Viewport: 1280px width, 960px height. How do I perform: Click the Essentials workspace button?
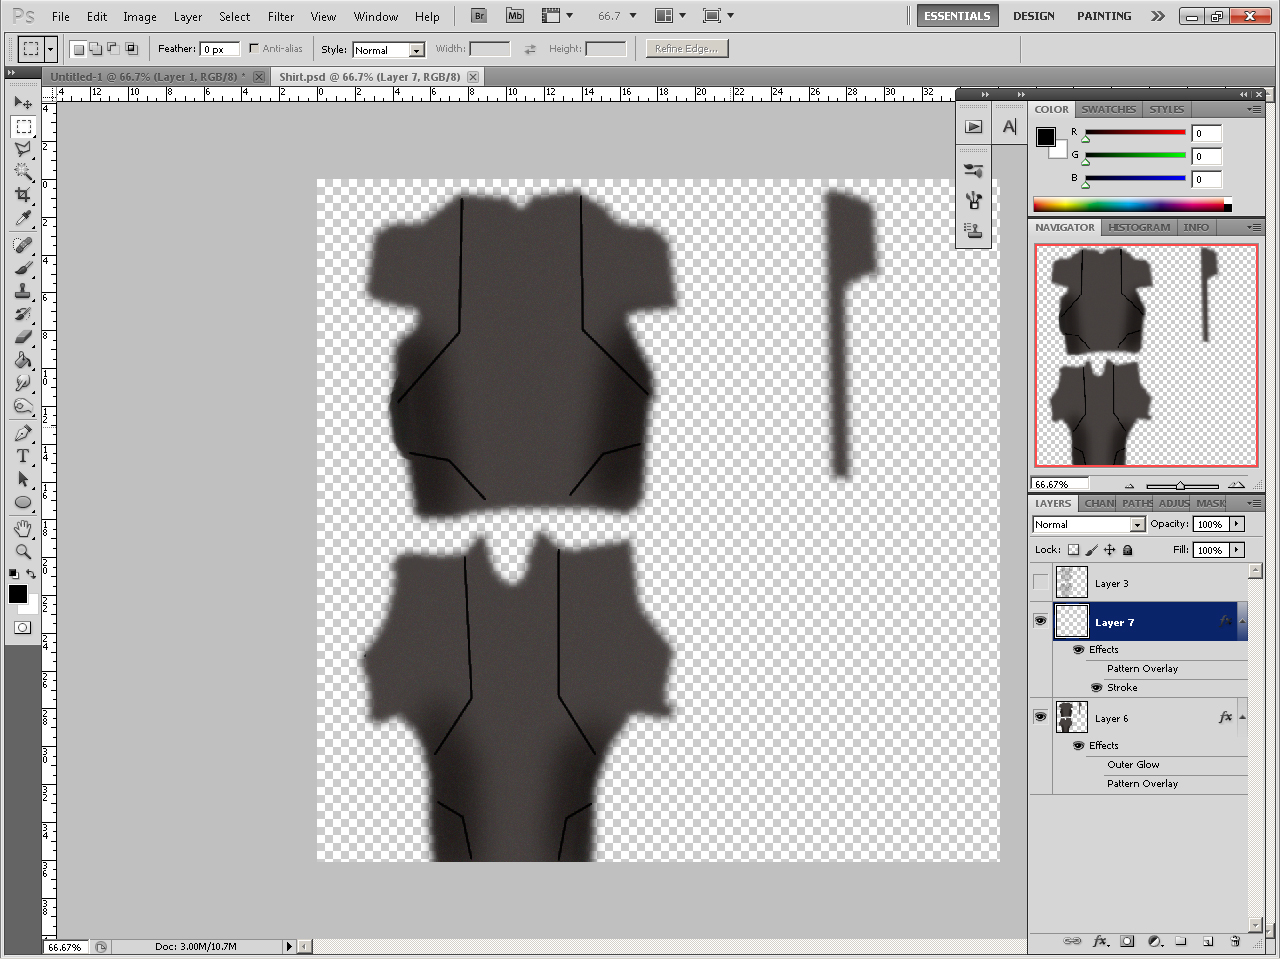(x=957, y=16)
